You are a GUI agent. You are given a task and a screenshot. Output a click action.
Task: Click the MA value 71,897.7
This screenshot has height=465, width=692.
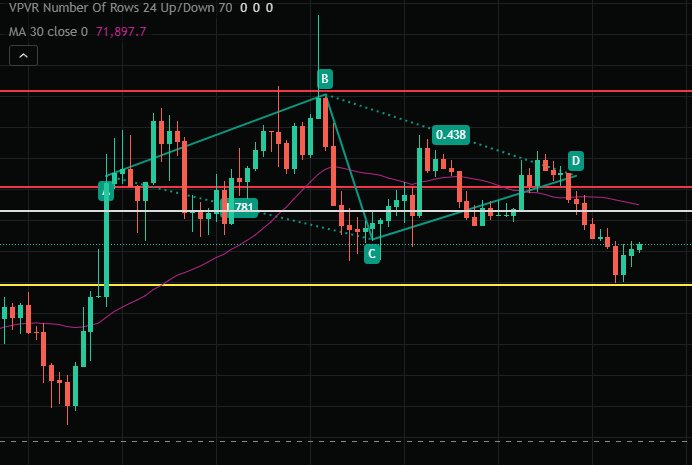click(121, 32)
